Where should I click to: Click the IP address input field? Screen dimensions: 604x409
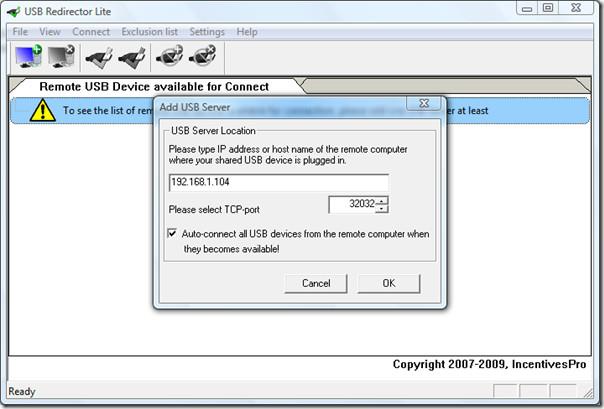coord(278,183)
